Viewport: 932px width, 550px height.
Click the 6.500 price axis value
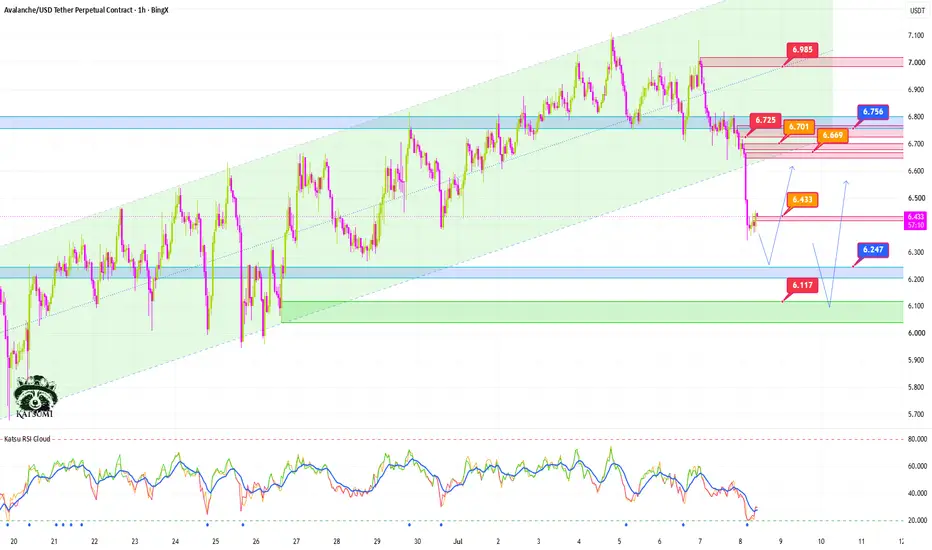916,198
